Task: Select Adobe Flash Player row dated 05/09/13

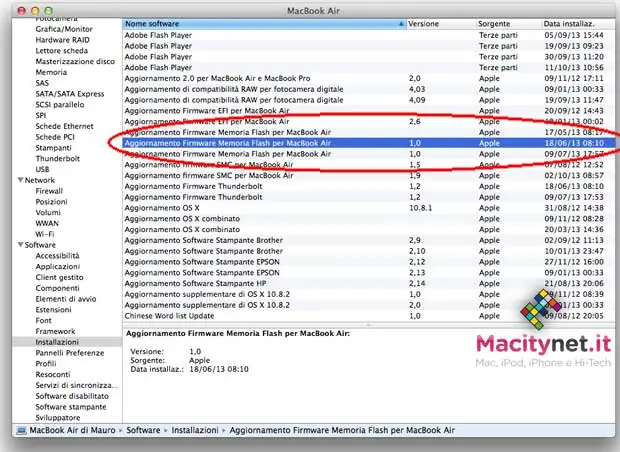Action: (x=369, y=35)
